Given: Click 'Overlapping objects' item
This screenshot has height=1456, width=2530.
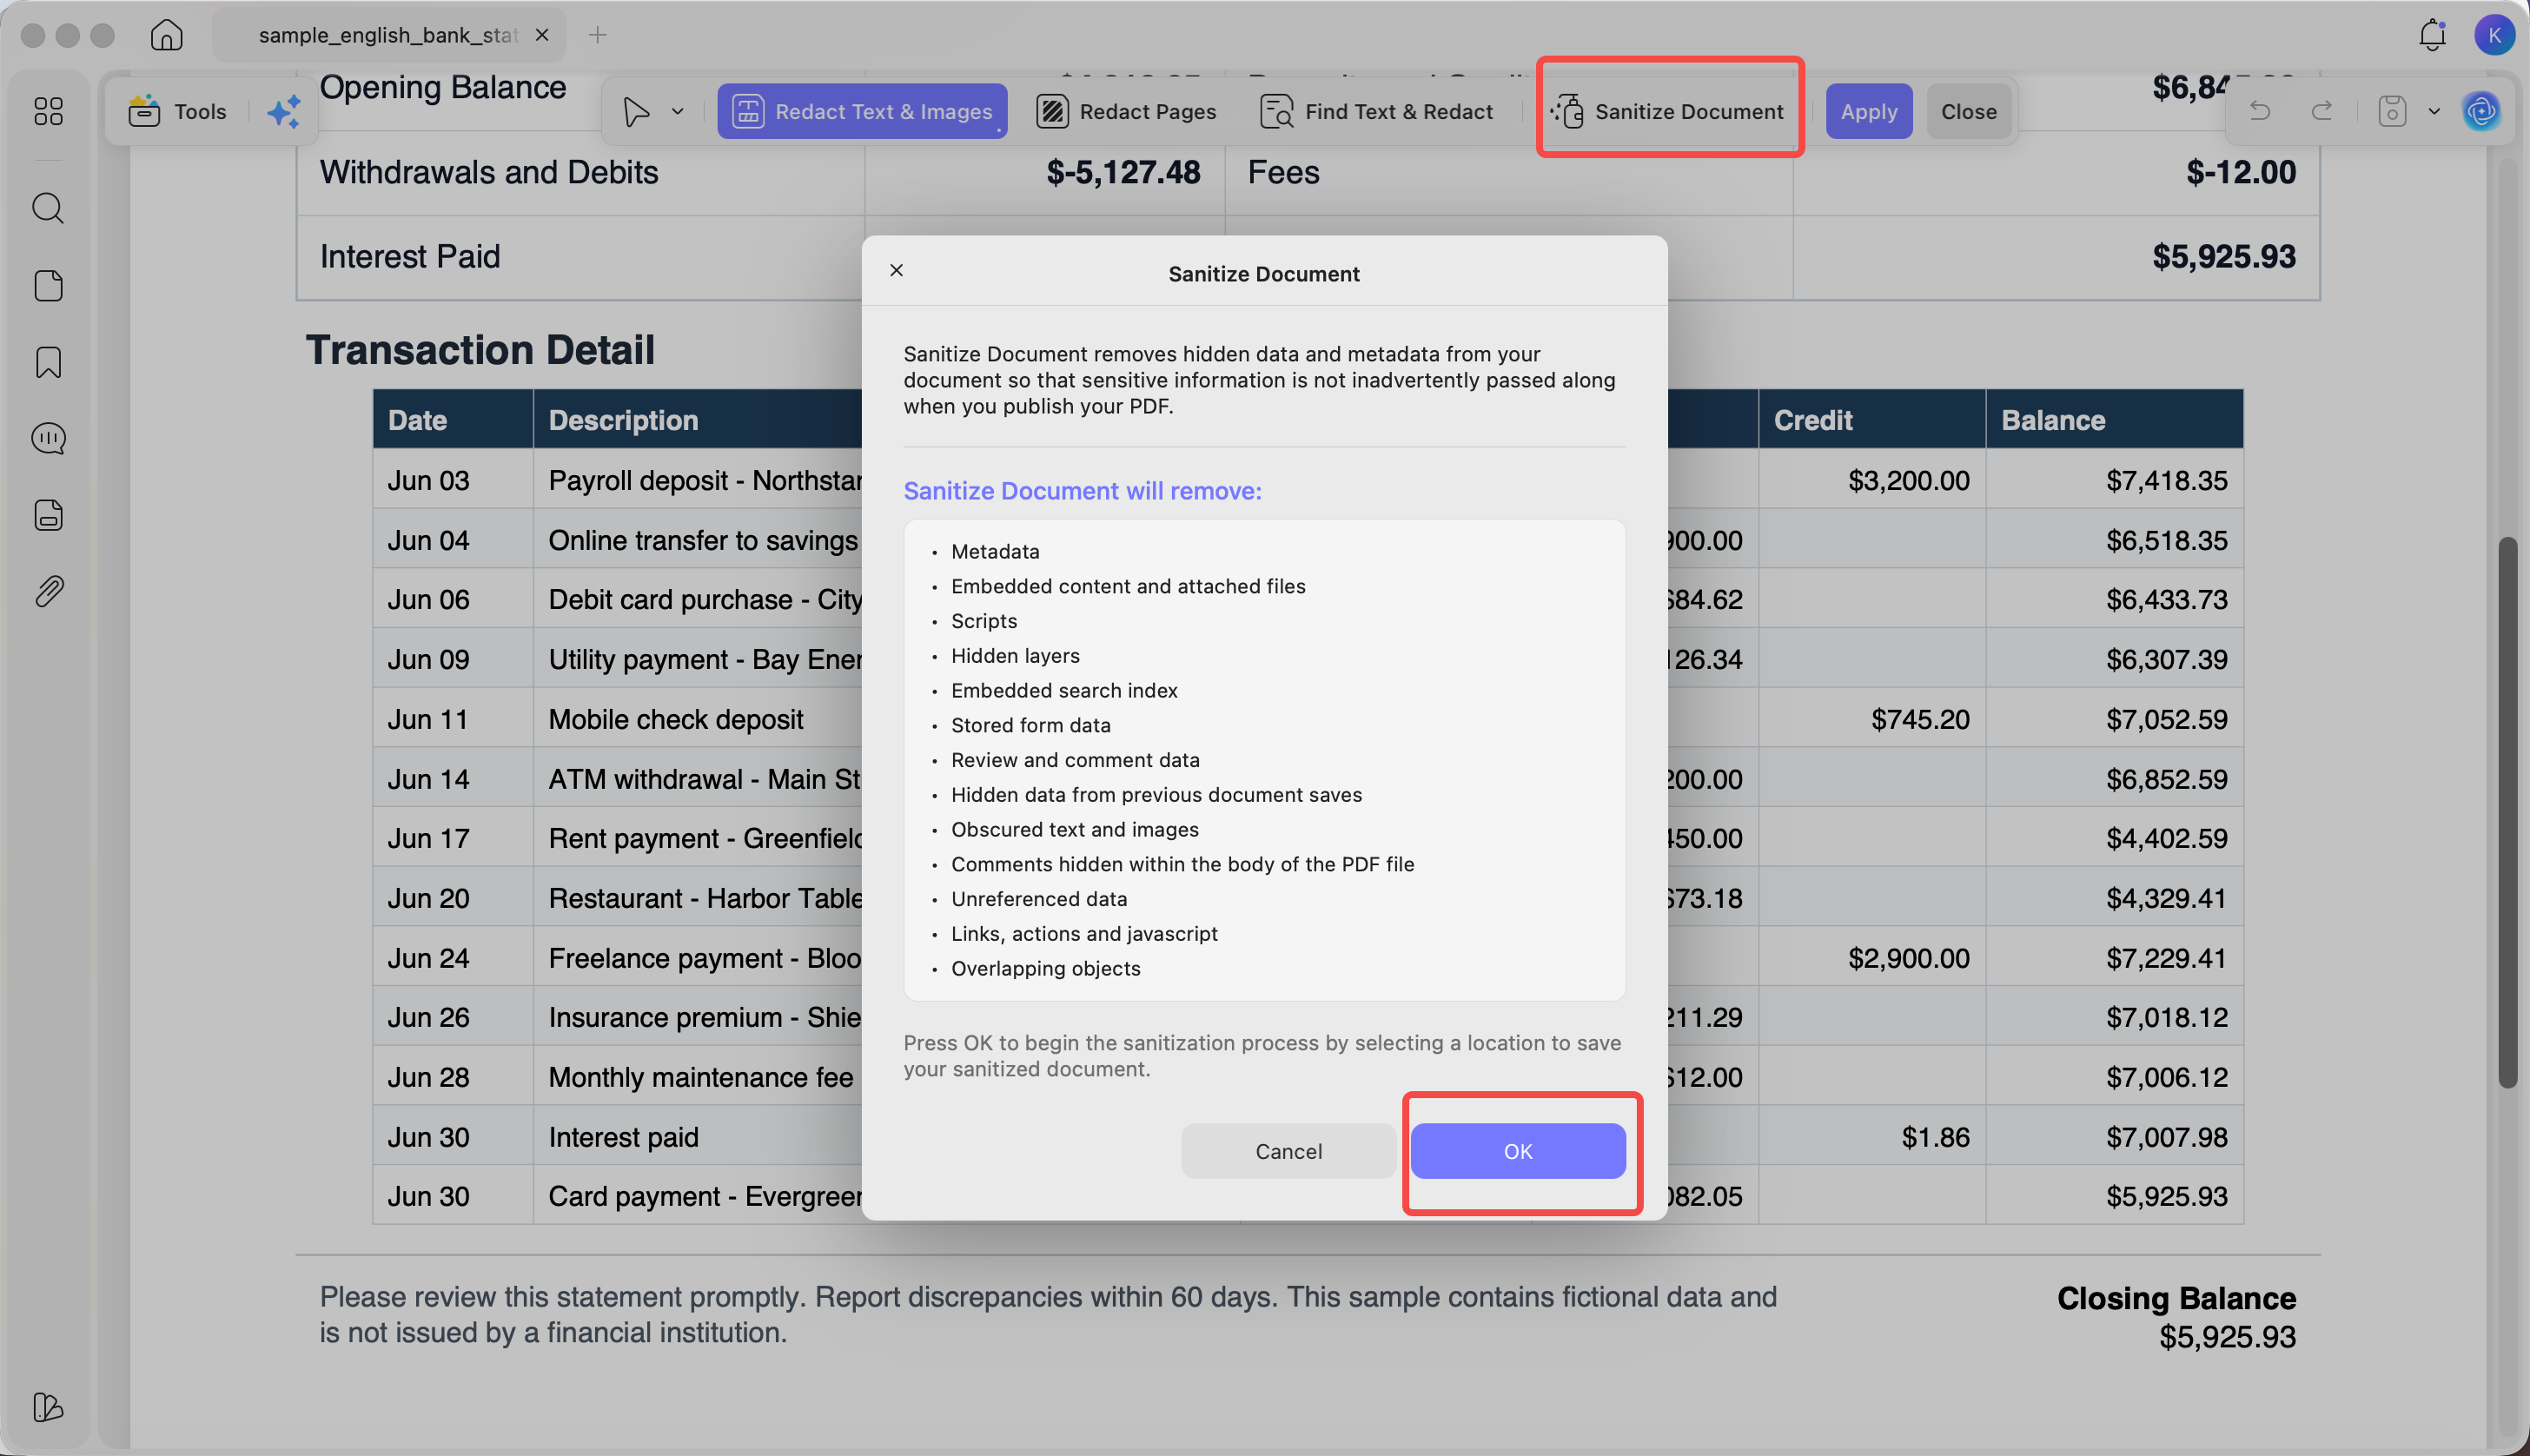Looking at the screenshot, I should click(1045, 968).
